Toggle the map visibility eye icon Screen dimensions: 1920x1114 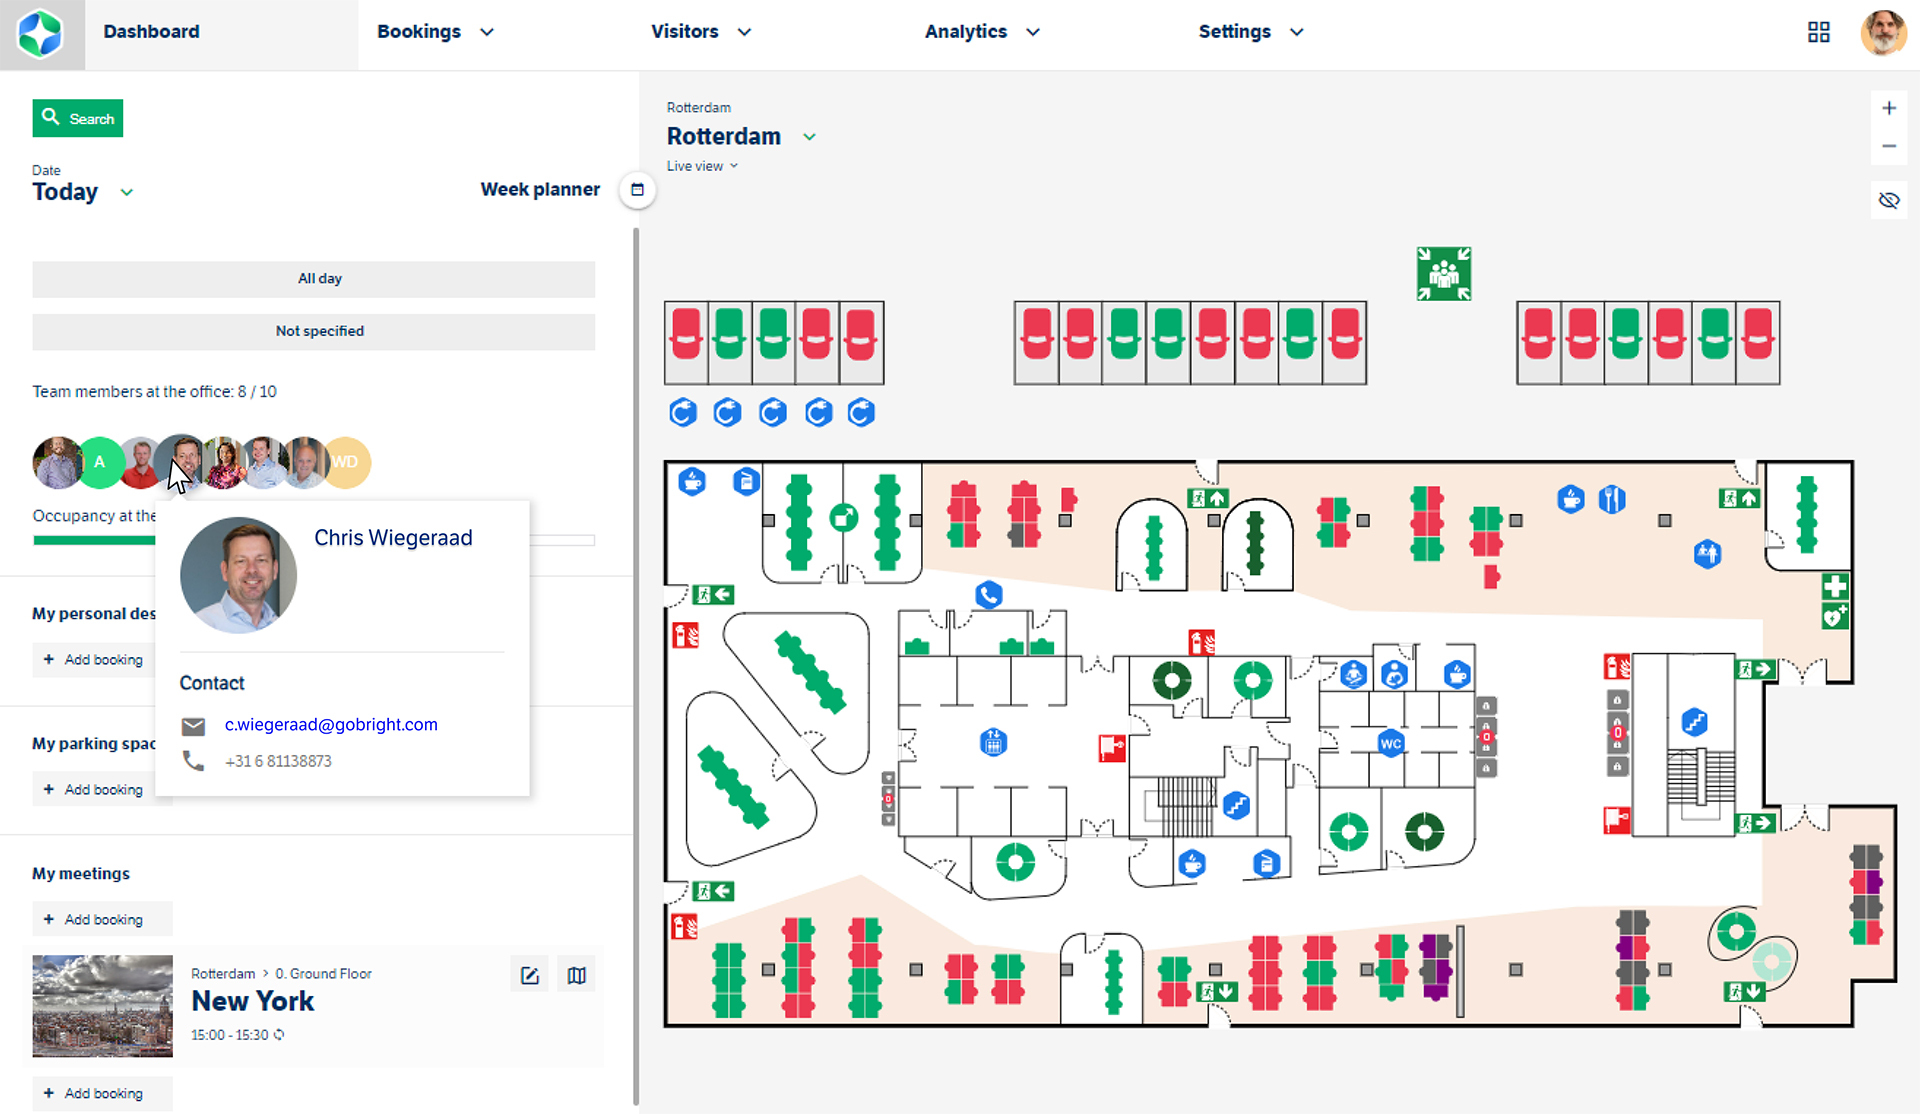1888,200
